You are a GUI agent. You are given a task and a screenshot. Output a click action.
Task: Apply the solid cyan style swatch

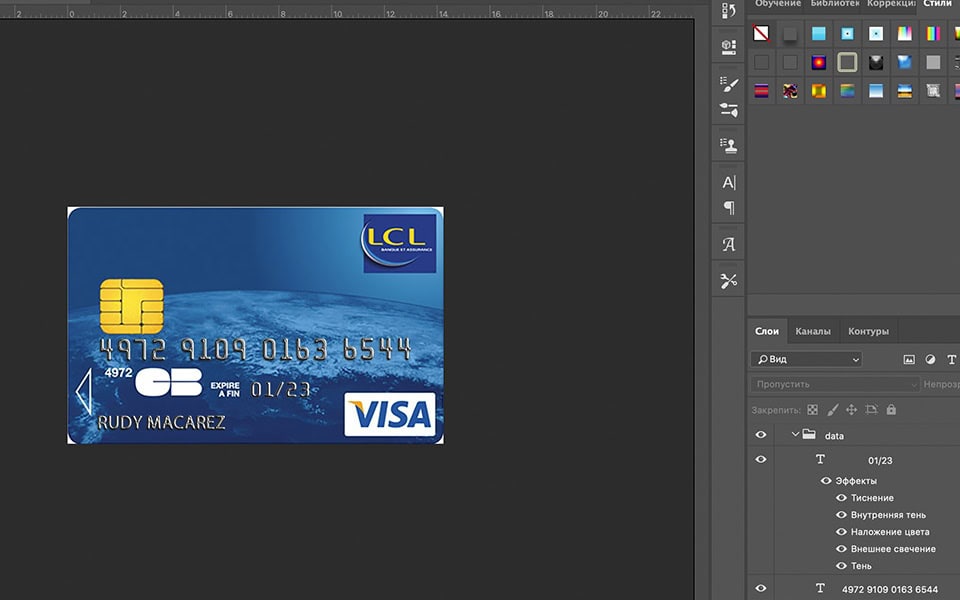tap(819, 33)
